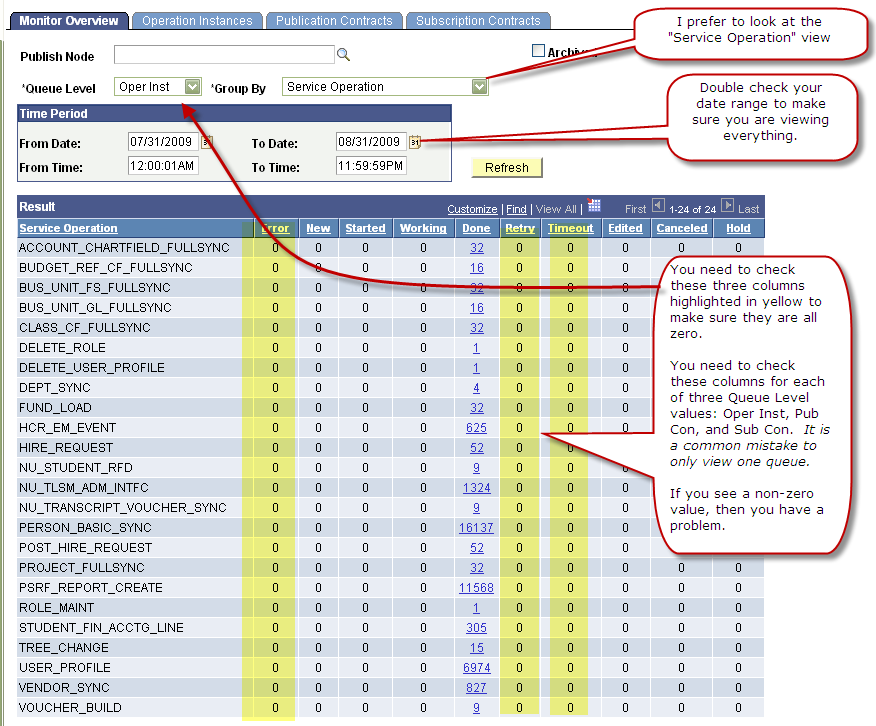Open Done count 16 for BUDGET_REF_CF_FULLSYNC
This screenshot has height=726, width=876.
pyautogui.click(x=477, y=268)
